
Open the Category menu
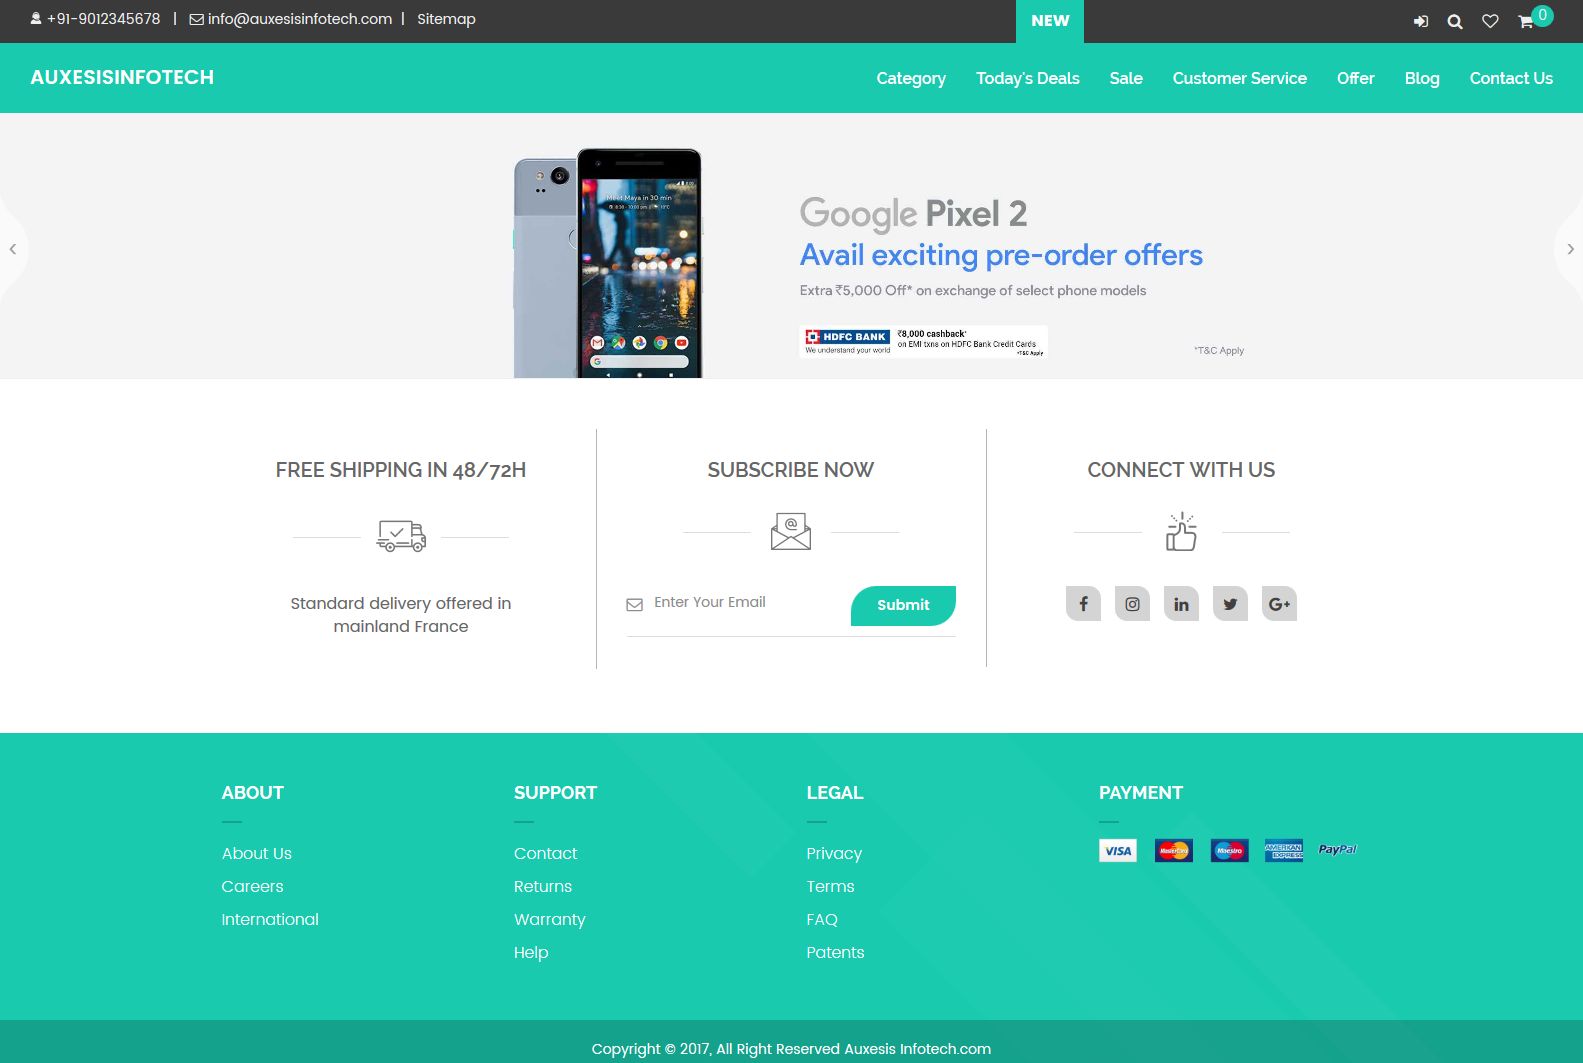911,78
